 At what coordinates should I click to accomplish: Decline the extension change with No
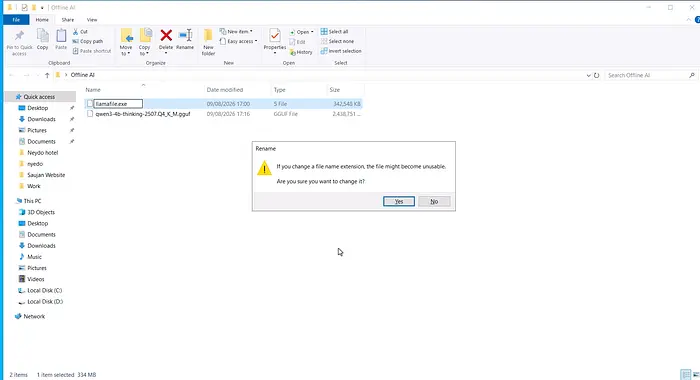tap(434, 201)
